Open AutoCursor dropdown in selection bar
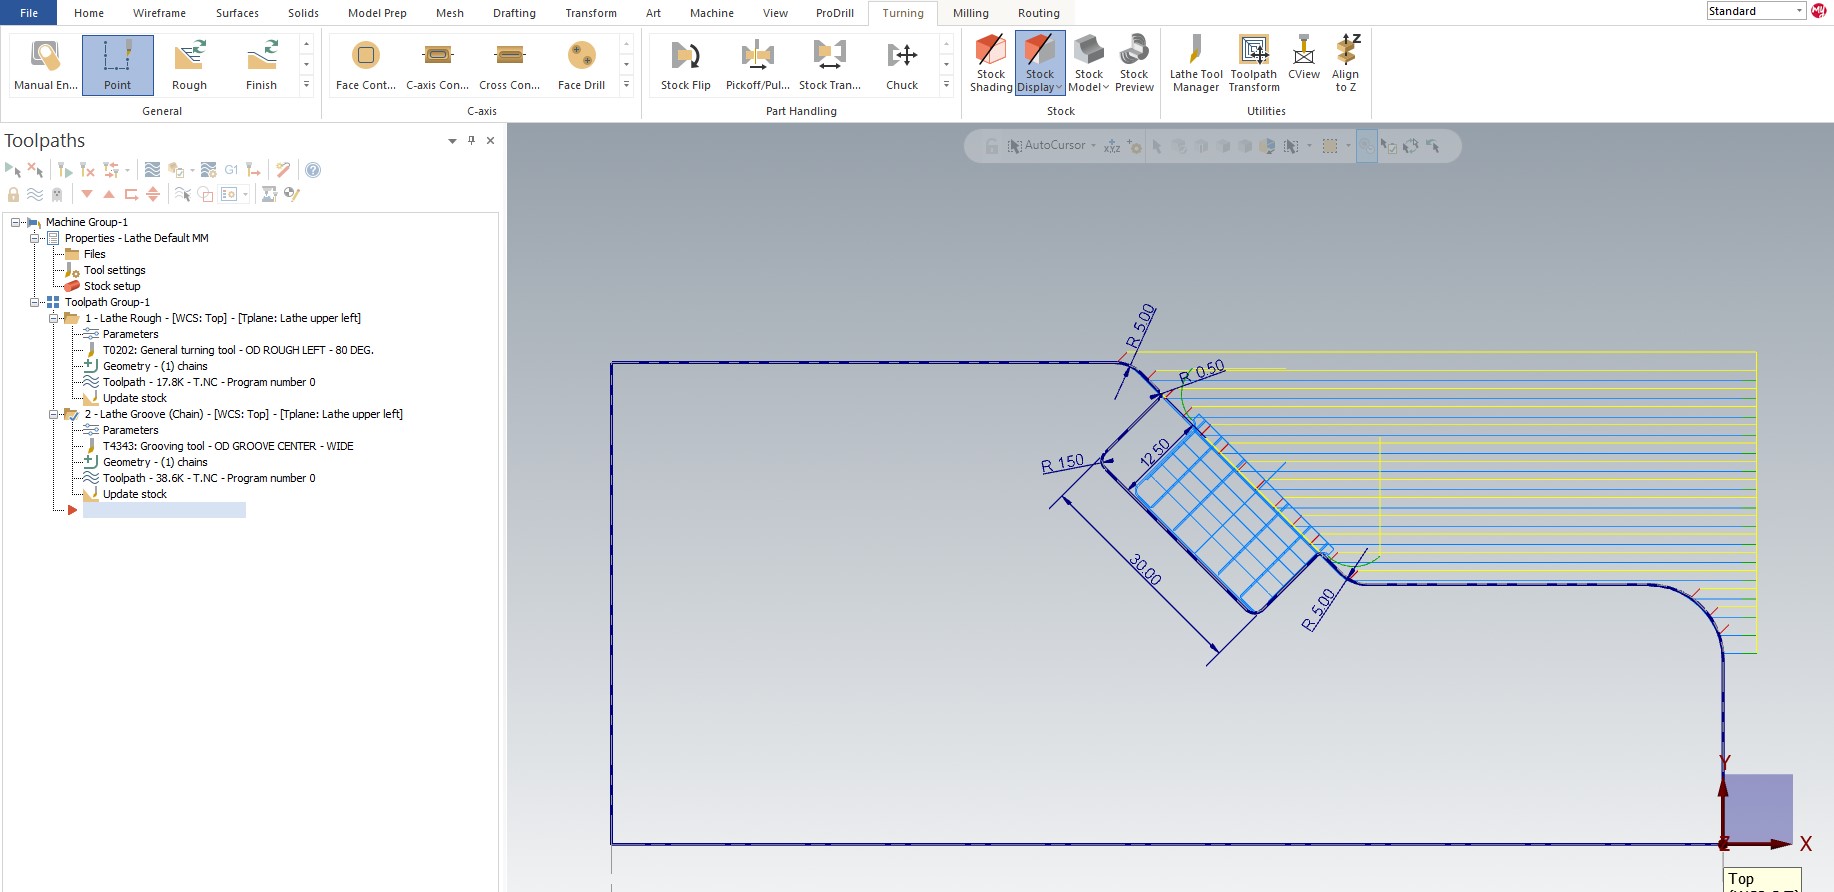Screen dimensions: 1834x892 click(1093, 146)
